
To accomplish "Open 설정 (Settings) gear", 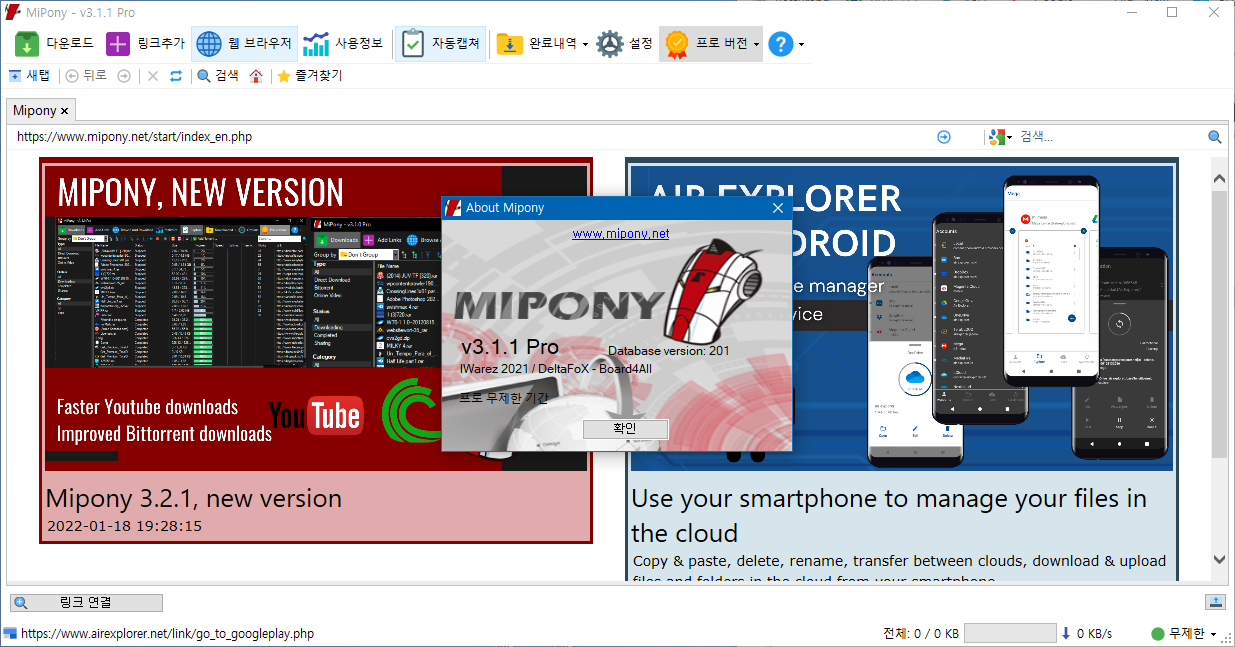I will 625,44.
